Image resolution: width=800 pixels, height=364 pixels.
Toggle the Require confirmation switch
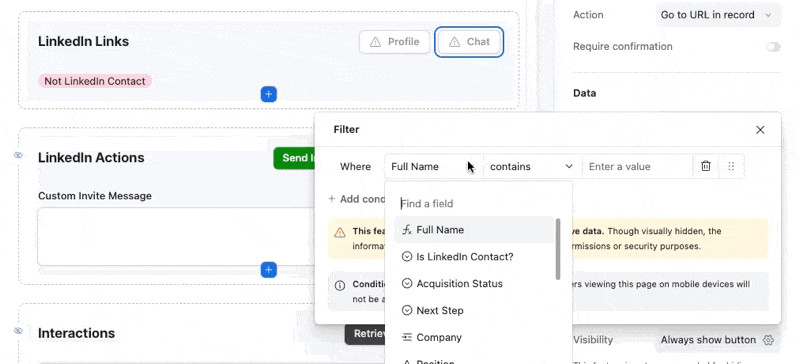point(773,46)
